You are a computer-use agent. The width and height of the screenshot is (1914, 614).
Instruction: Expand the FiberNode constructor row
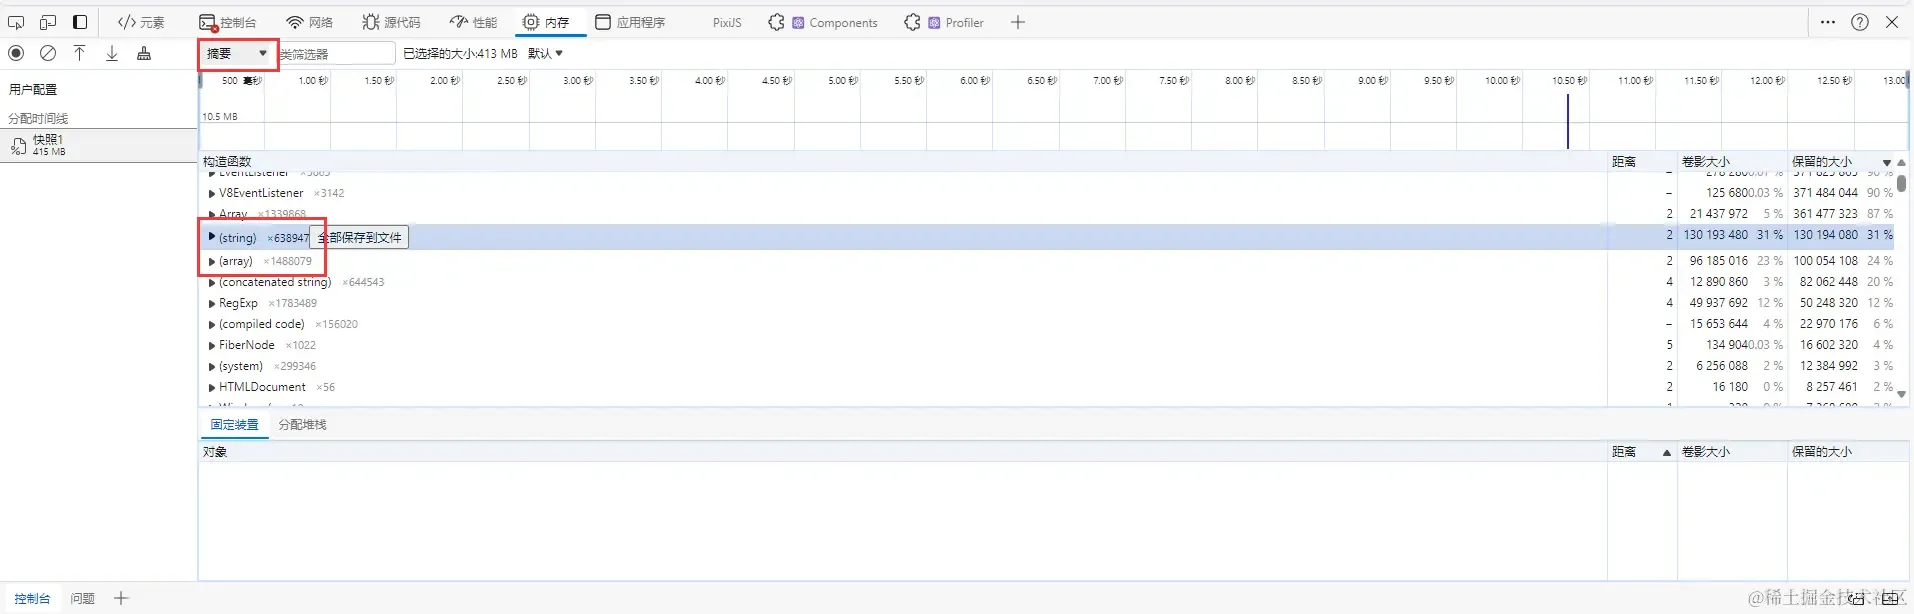[x=211, y=346]
